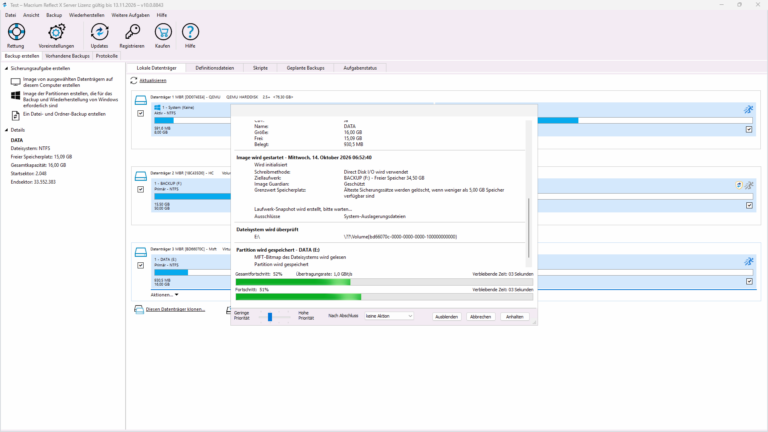Open the Rettung rescue media tool
The width and height of the screenshot is (768, 432).
16,32
